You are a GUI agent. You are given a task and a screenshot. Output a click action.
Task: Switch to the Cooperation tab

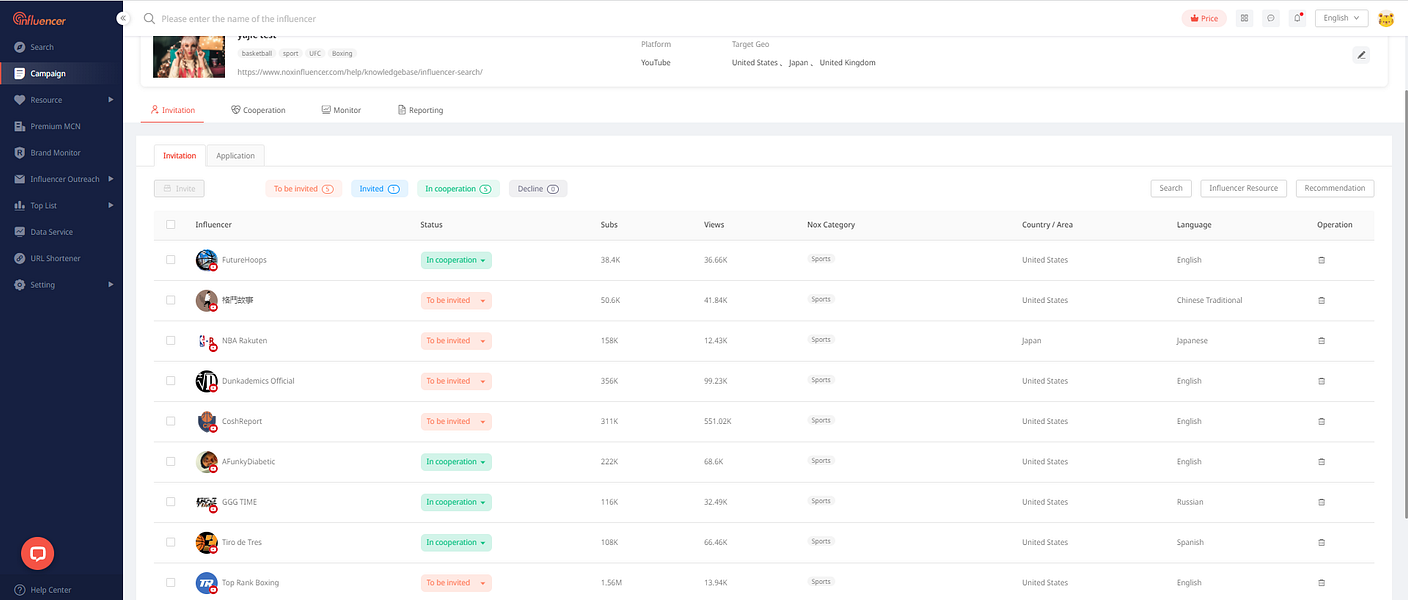[258, 110]
